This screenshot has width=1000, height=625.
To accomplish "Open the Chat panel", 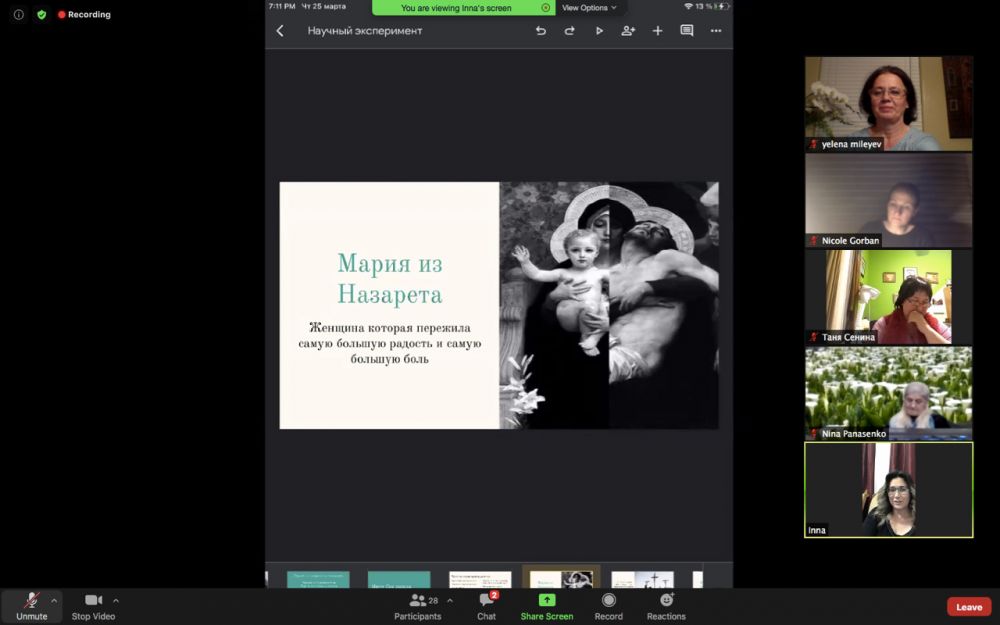I will click(487, 606).
